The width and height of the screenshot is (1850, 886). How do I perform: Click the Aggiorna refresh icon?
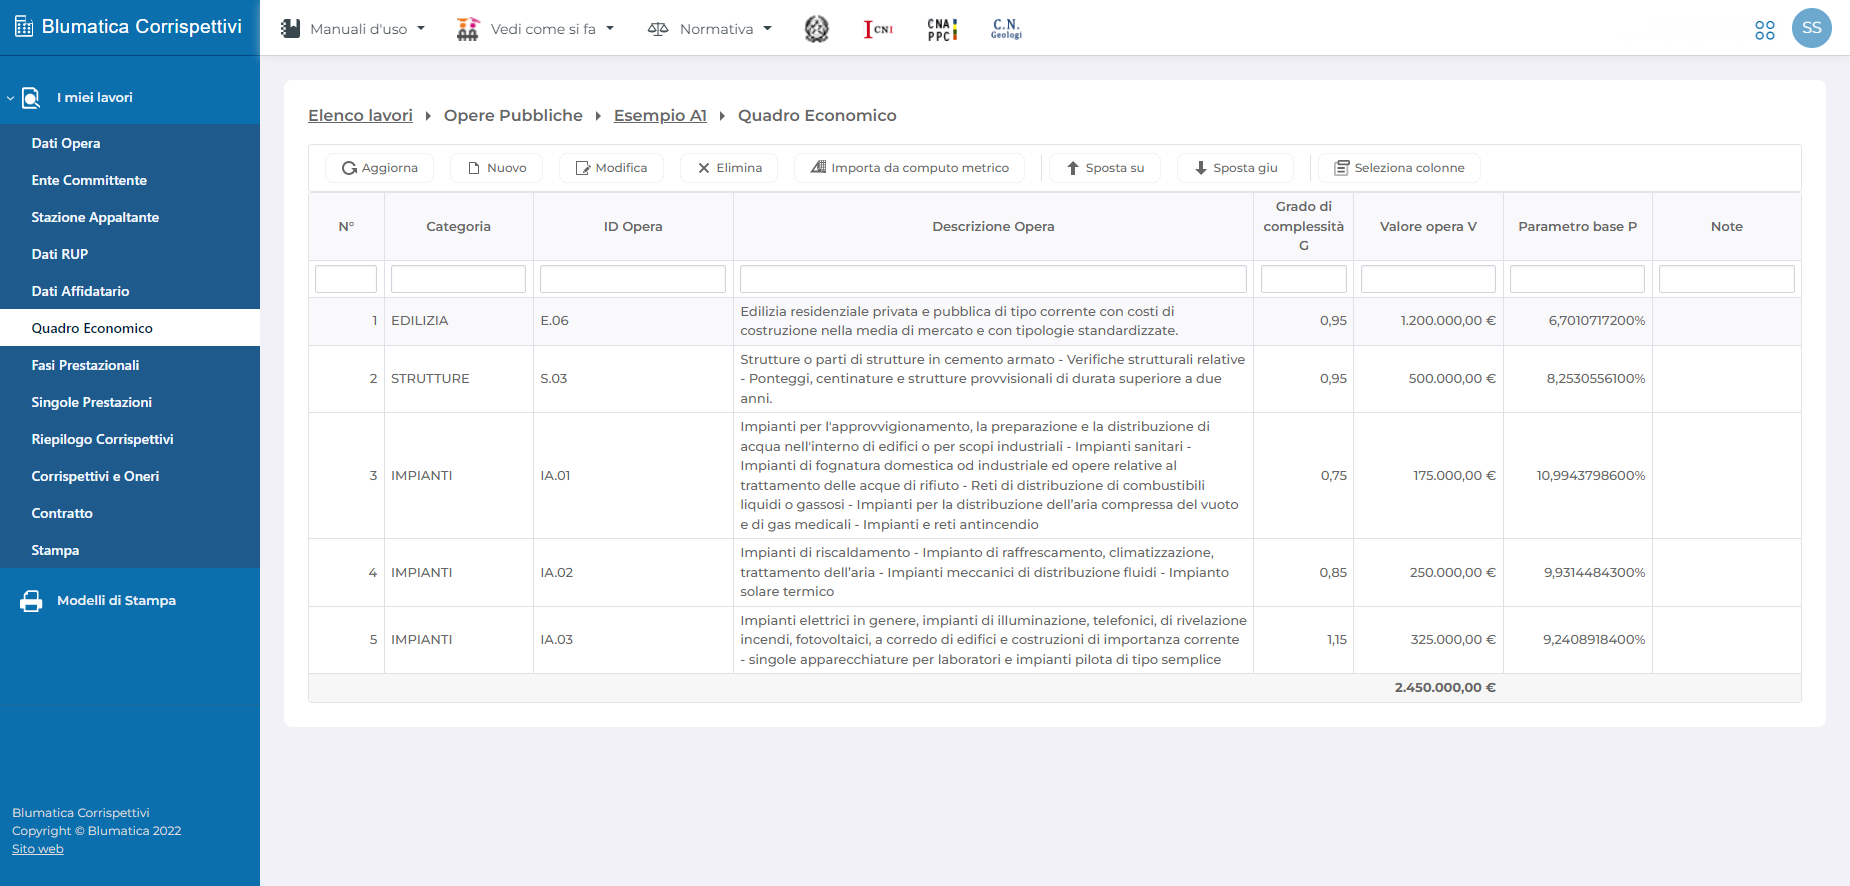tap(349, 168)
